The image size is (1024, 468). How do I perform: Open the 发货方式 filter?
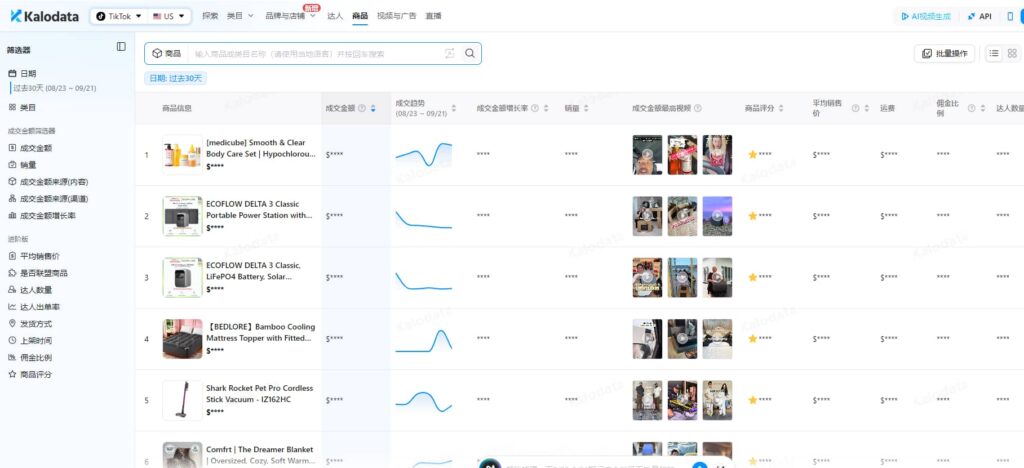(30, 324)
